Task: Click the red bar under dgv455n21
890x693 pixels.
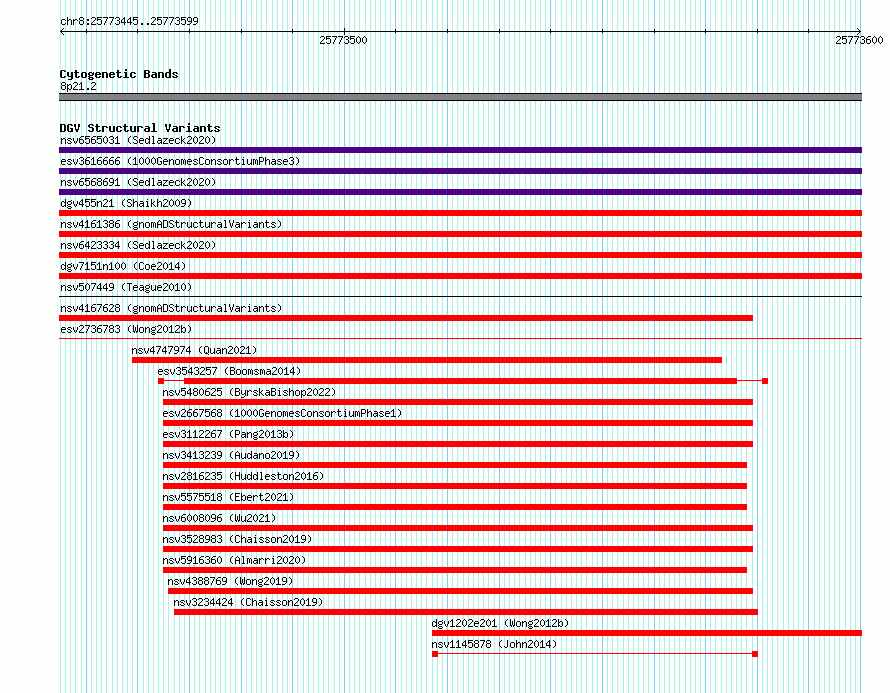Action: point(460,213)
